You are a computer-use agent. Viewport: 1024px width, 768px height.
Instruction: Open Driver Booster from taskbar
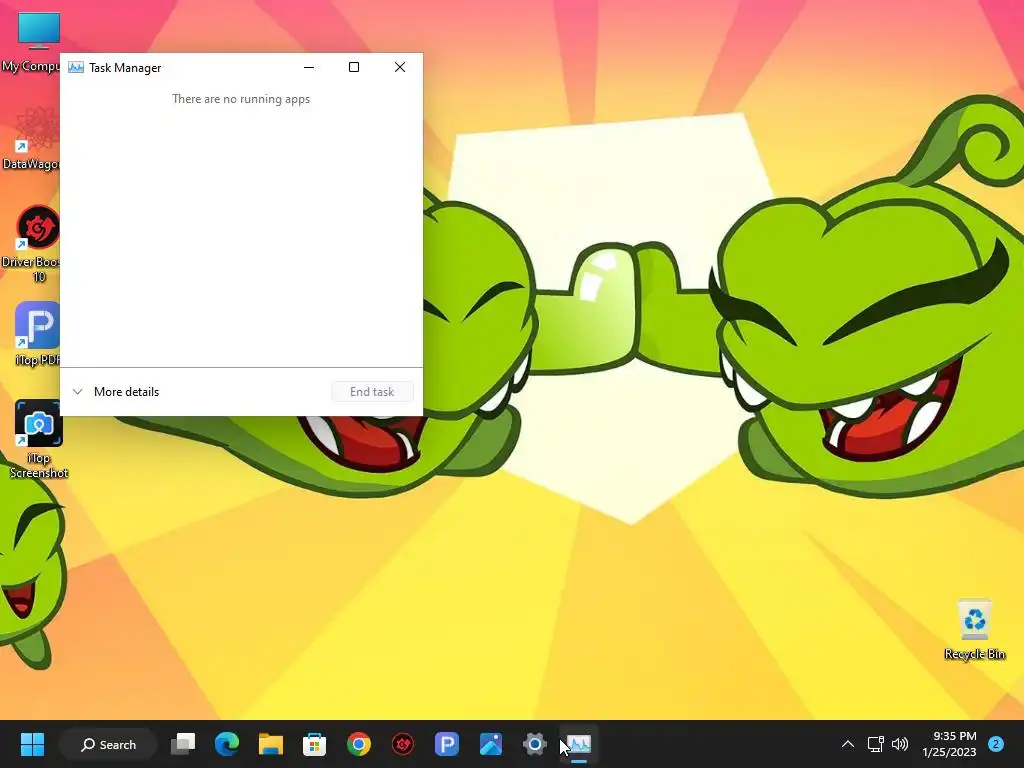click(x=402, y=744)
